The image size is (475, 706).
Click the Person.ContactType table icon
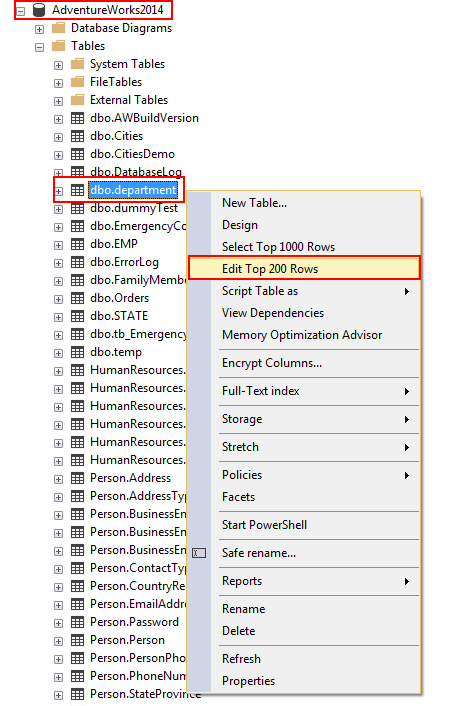[x=77, y=569]
